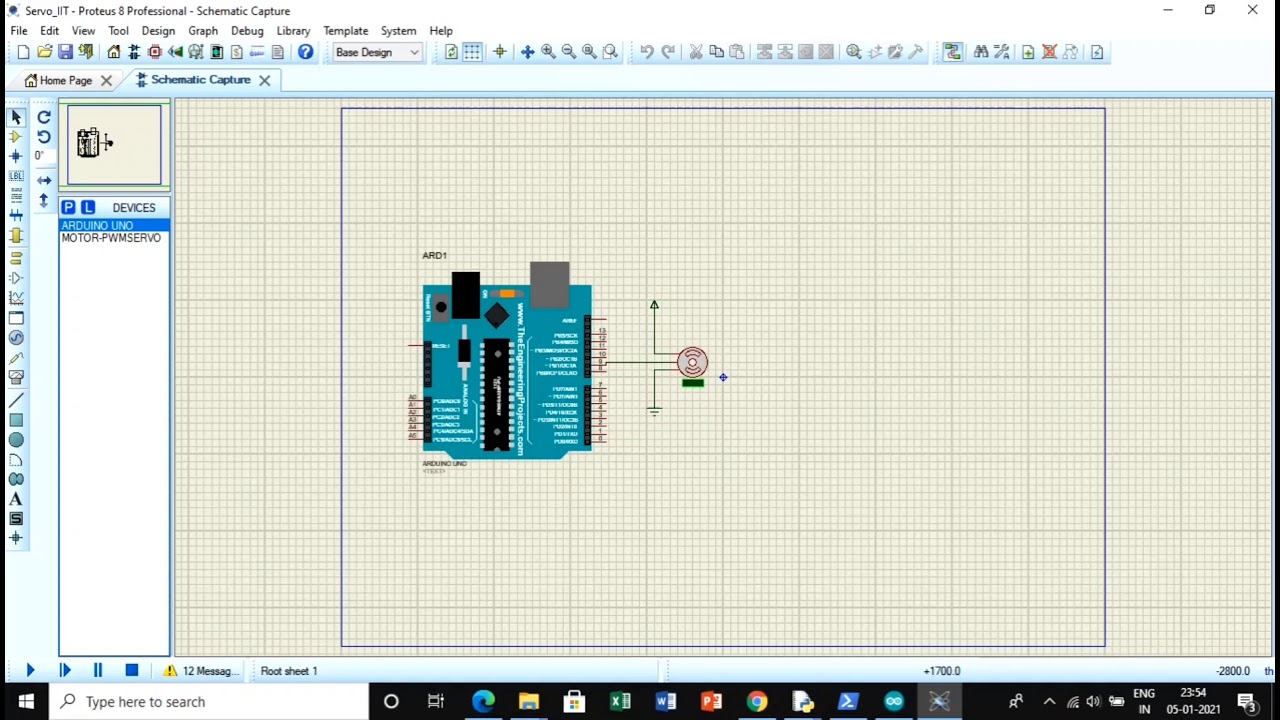1280x720 pixels.
Task: Select the Component mode tool
Action: pos(16,137)
